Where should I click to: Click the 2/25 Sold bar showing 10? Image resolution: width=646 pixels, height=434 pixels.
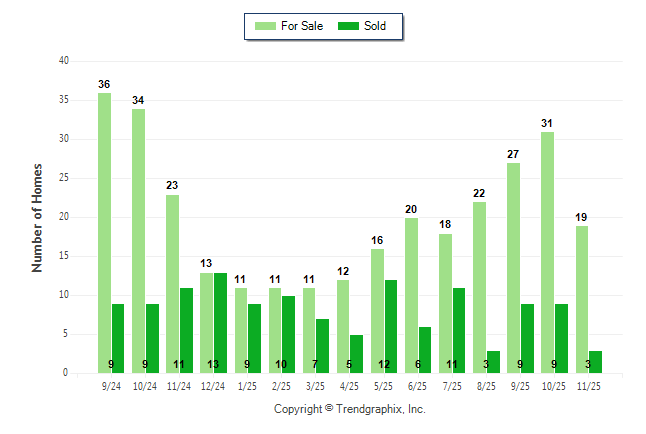click(x=288, y=335)
